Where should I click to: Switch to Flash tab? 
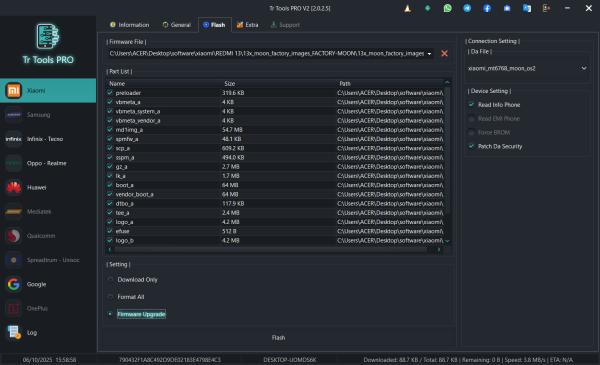click(214, 25)
